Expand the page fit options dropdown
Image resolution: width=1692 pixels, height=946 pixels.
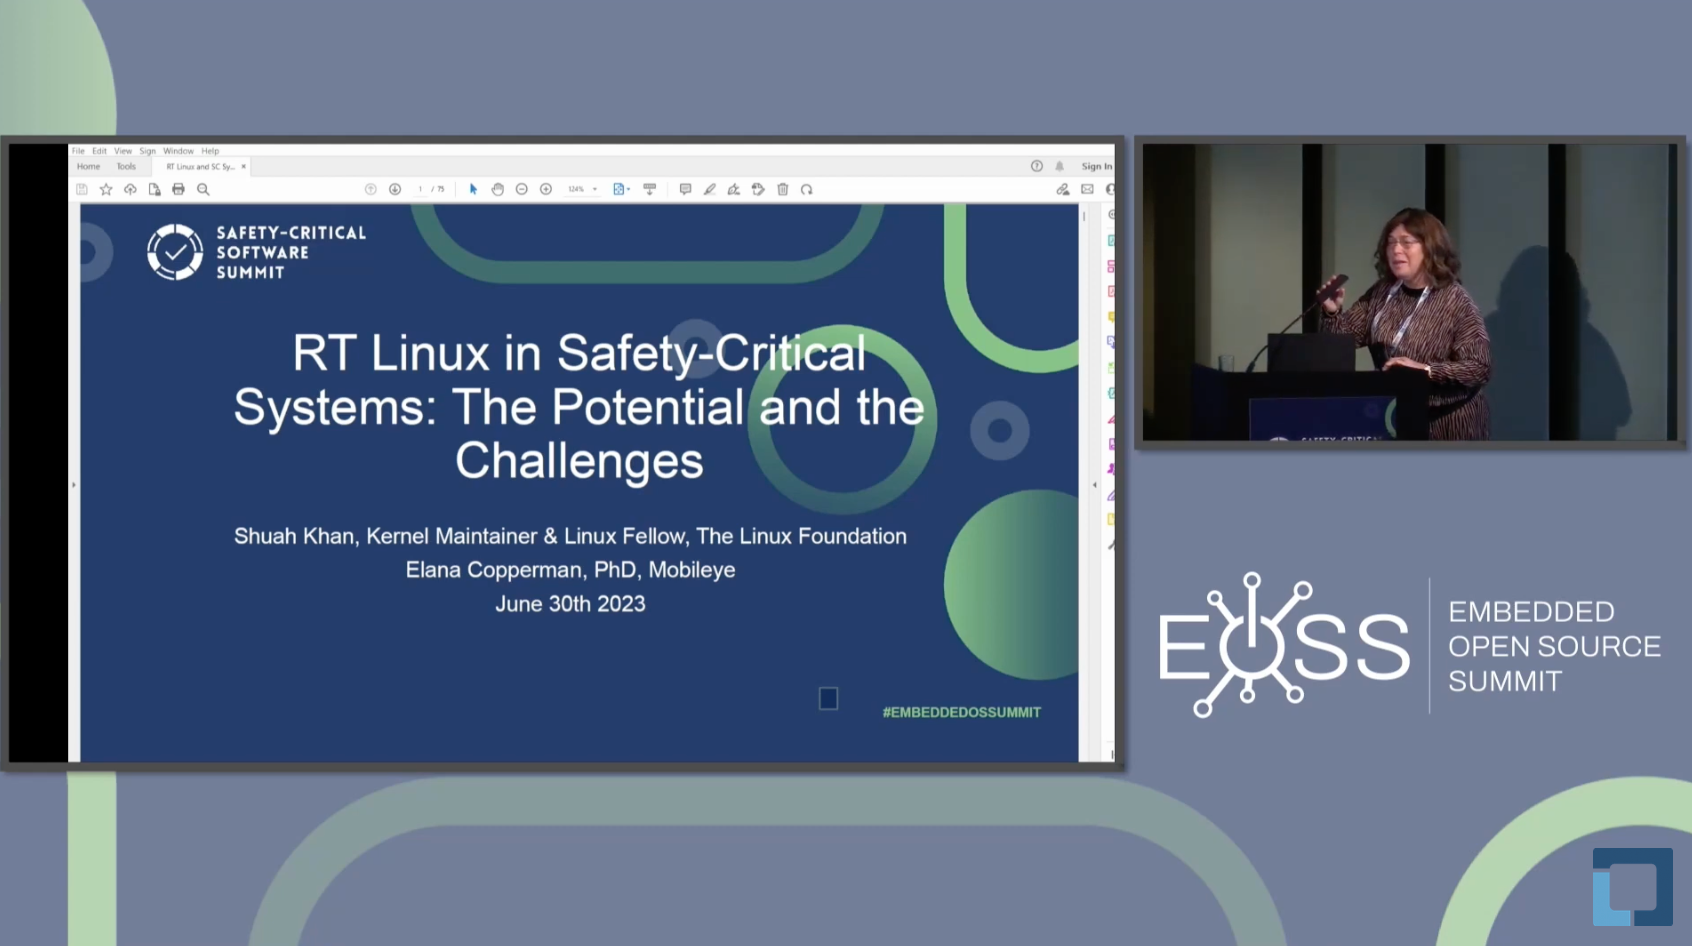628,189
